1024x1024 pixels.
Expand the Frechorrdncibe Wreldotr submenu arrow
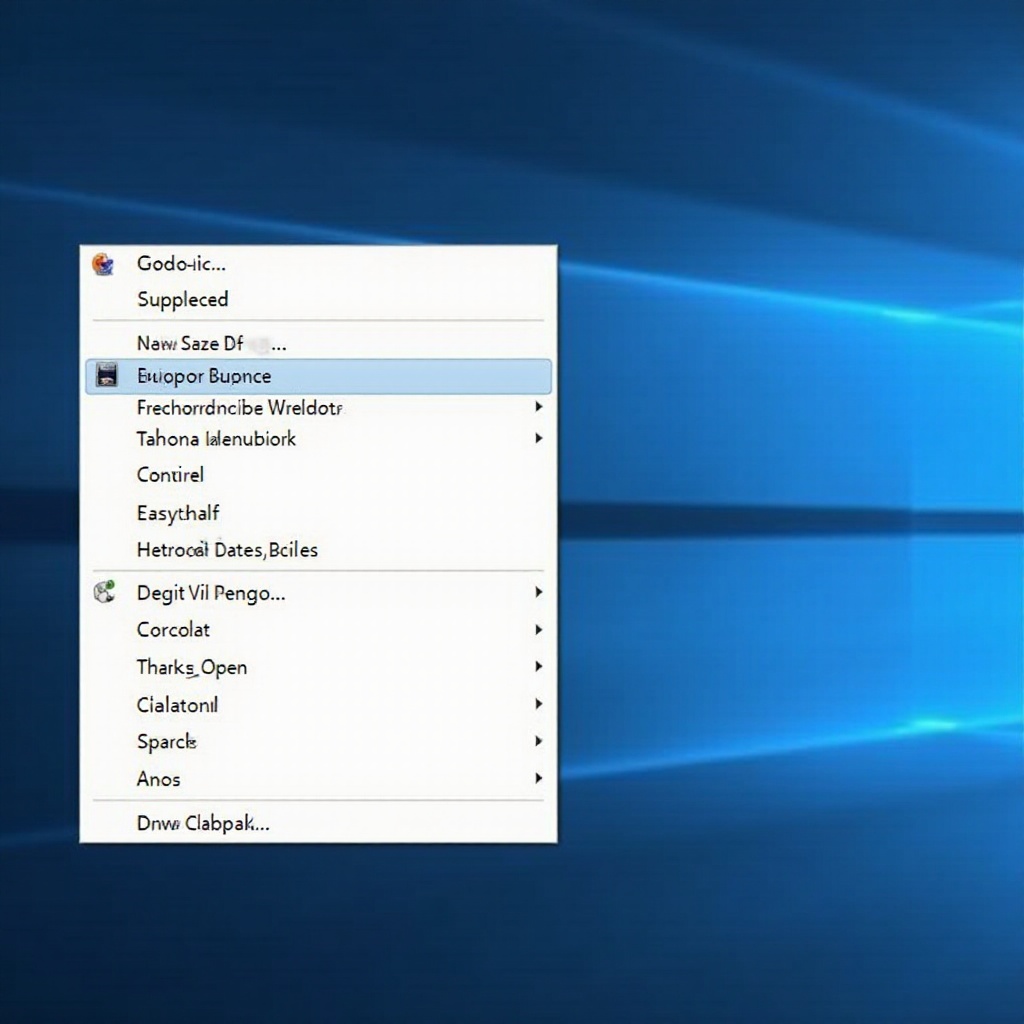[538, 407]
